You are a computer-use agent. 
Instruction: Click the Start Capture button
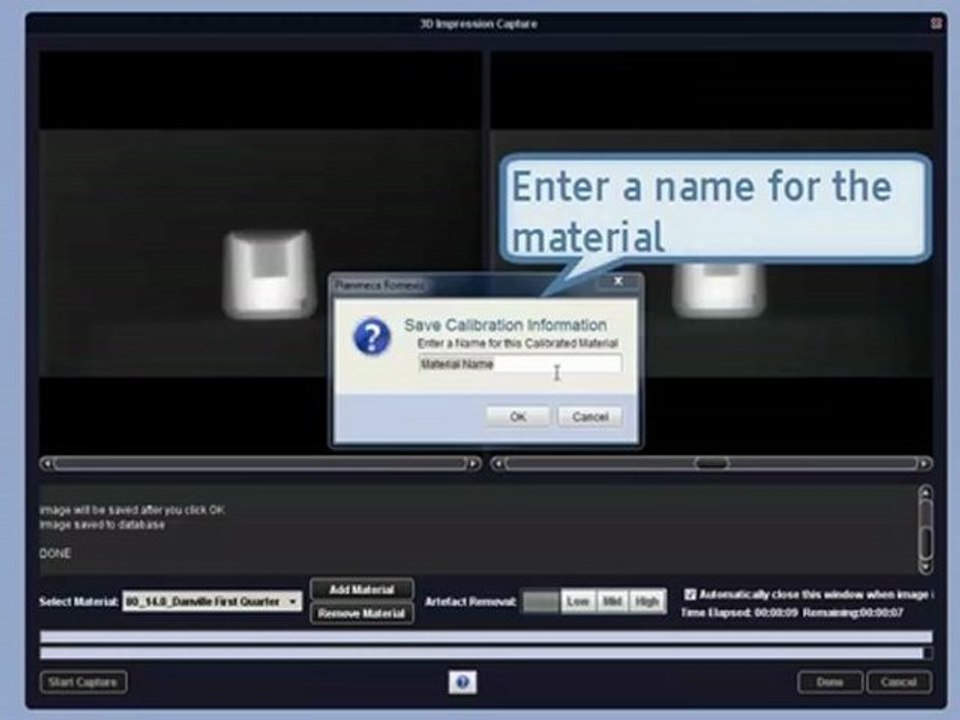click(83, 682)
